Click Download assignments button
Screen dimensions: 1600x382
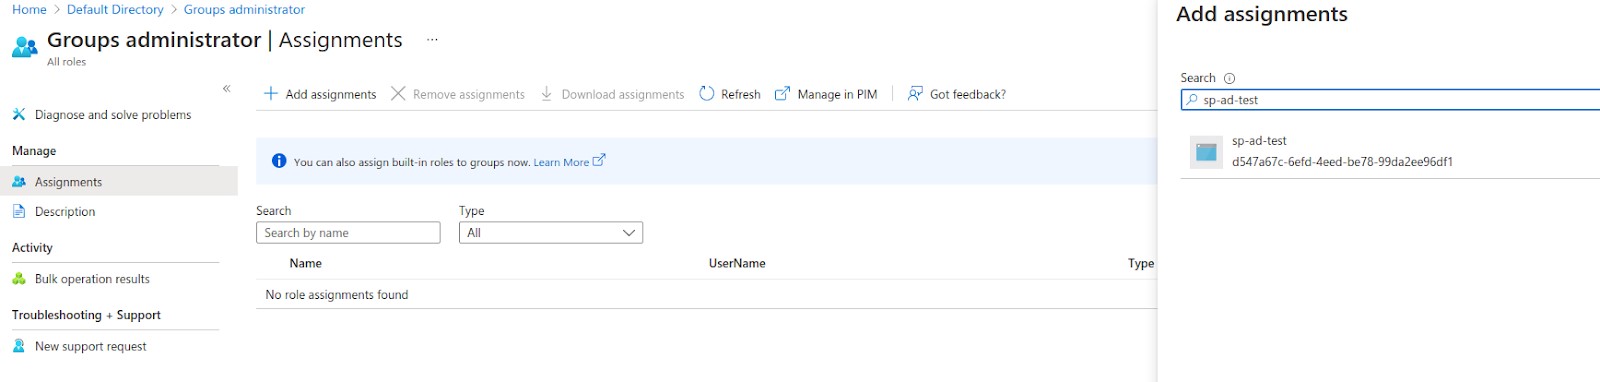coord(612,94)
